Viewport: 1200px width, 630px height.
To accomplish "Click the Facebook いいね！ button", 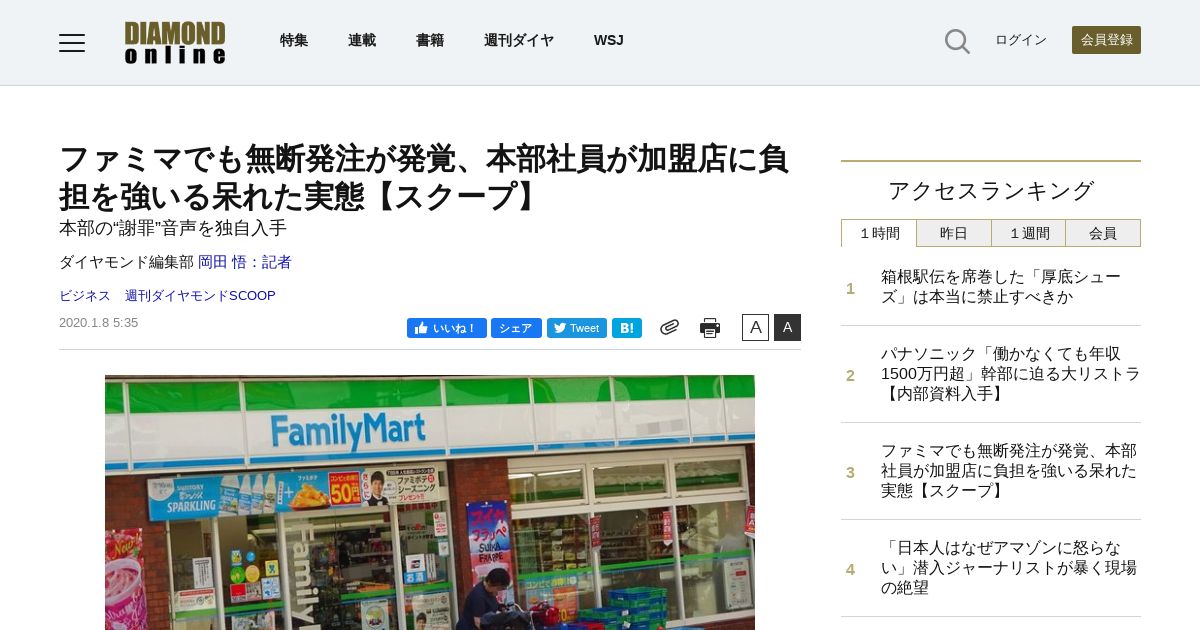I will point(447,328).
